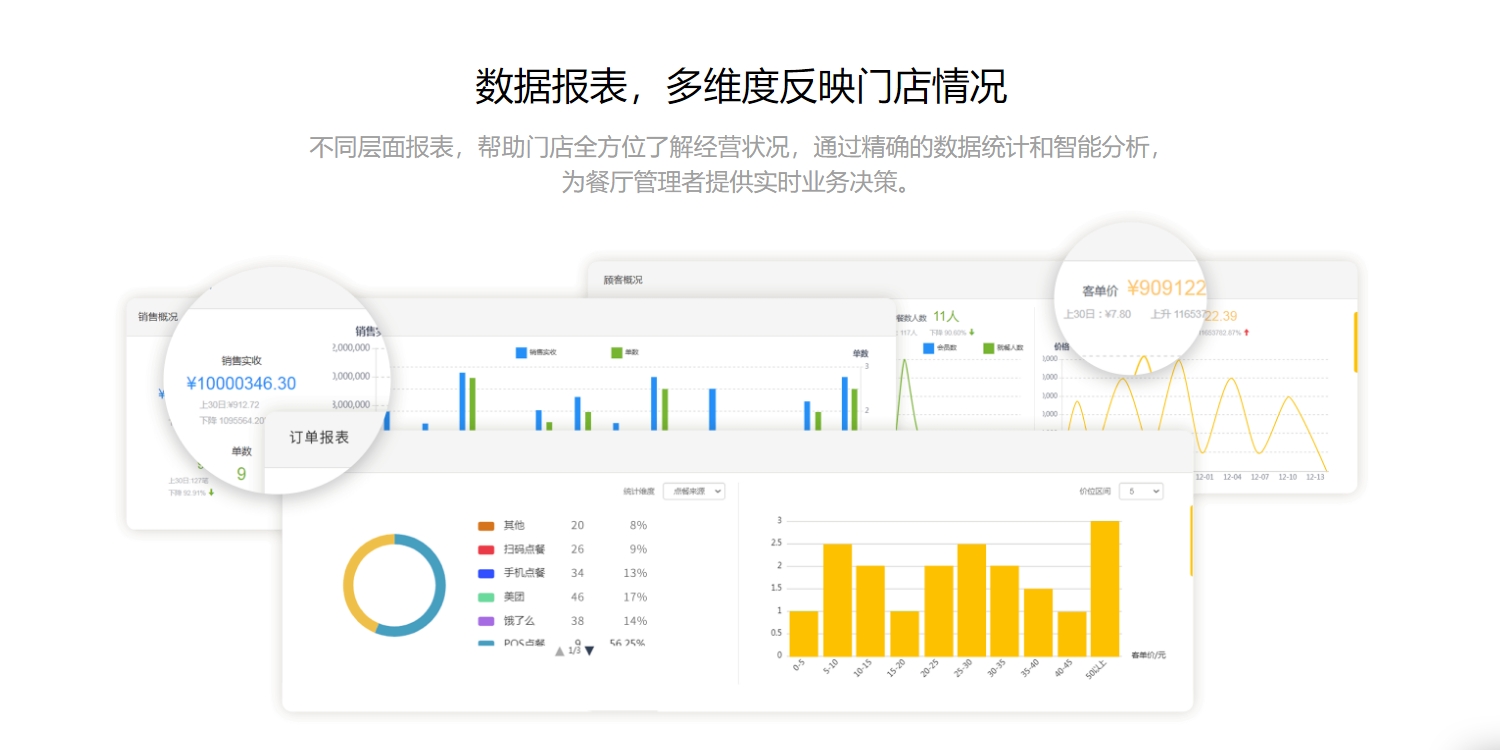The height and width of the screenshot is (750, 1500).
Task: Click the 订单报表 panel title
Action: point(319,437)
